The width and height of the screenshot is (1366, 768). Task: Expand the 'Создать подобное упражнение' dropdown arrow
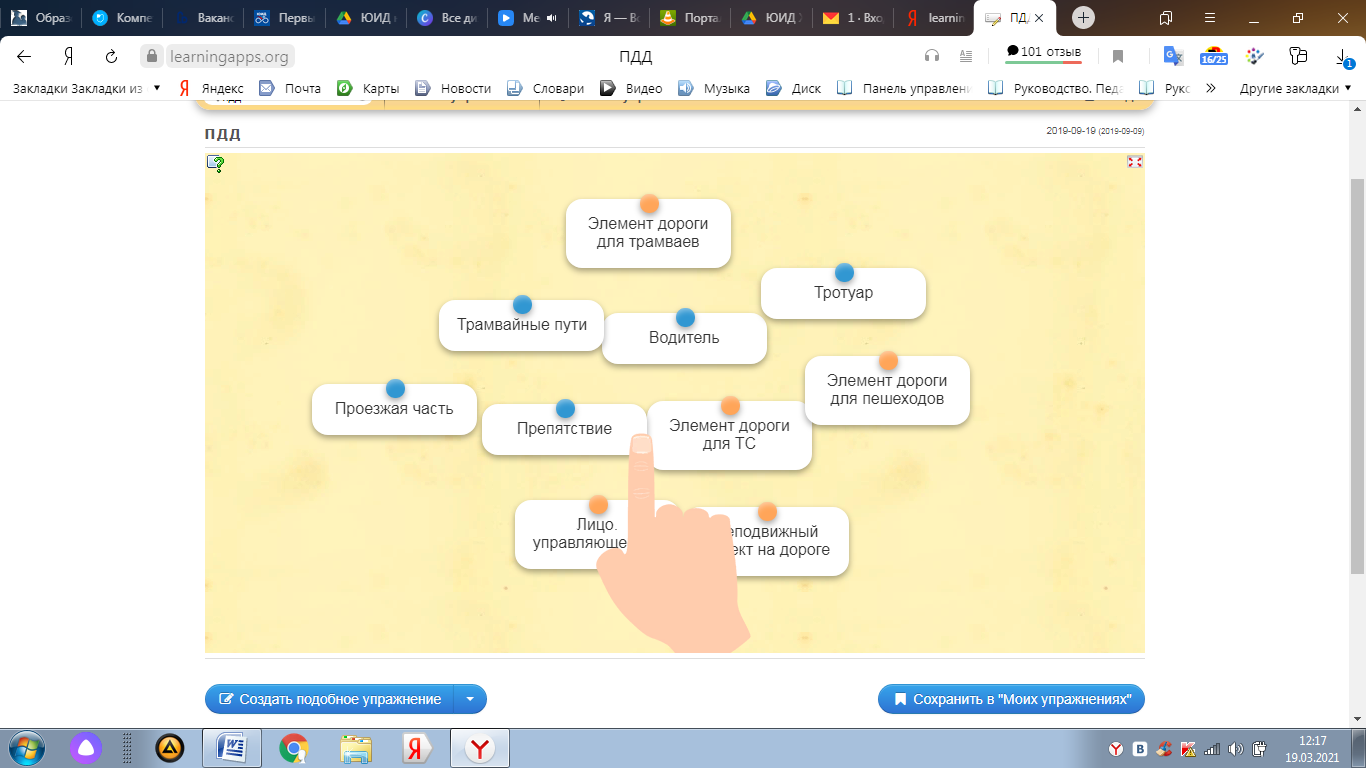(470, 699)
